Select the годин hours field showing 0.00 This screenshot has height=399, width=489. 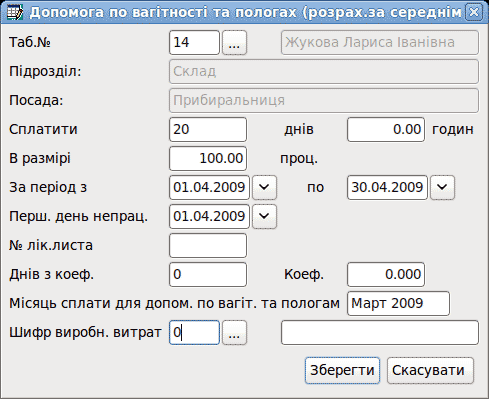pyautogui.click(x=386, y=129)
